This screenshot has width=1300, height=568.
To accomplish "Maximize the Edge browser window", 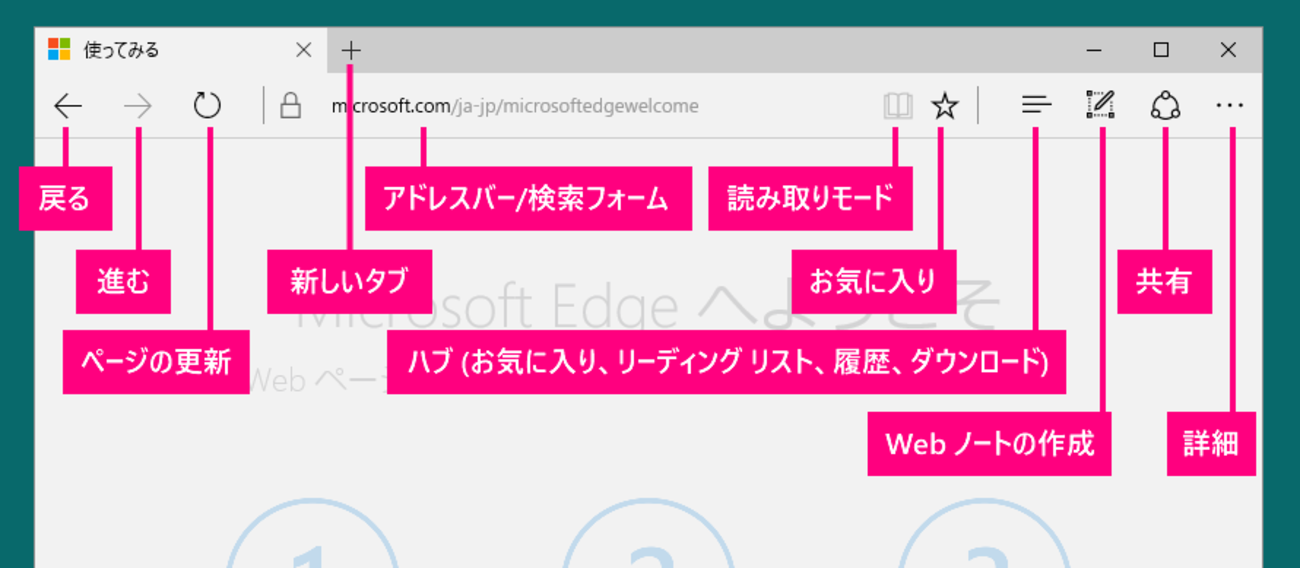I will tap(1161, 50).
